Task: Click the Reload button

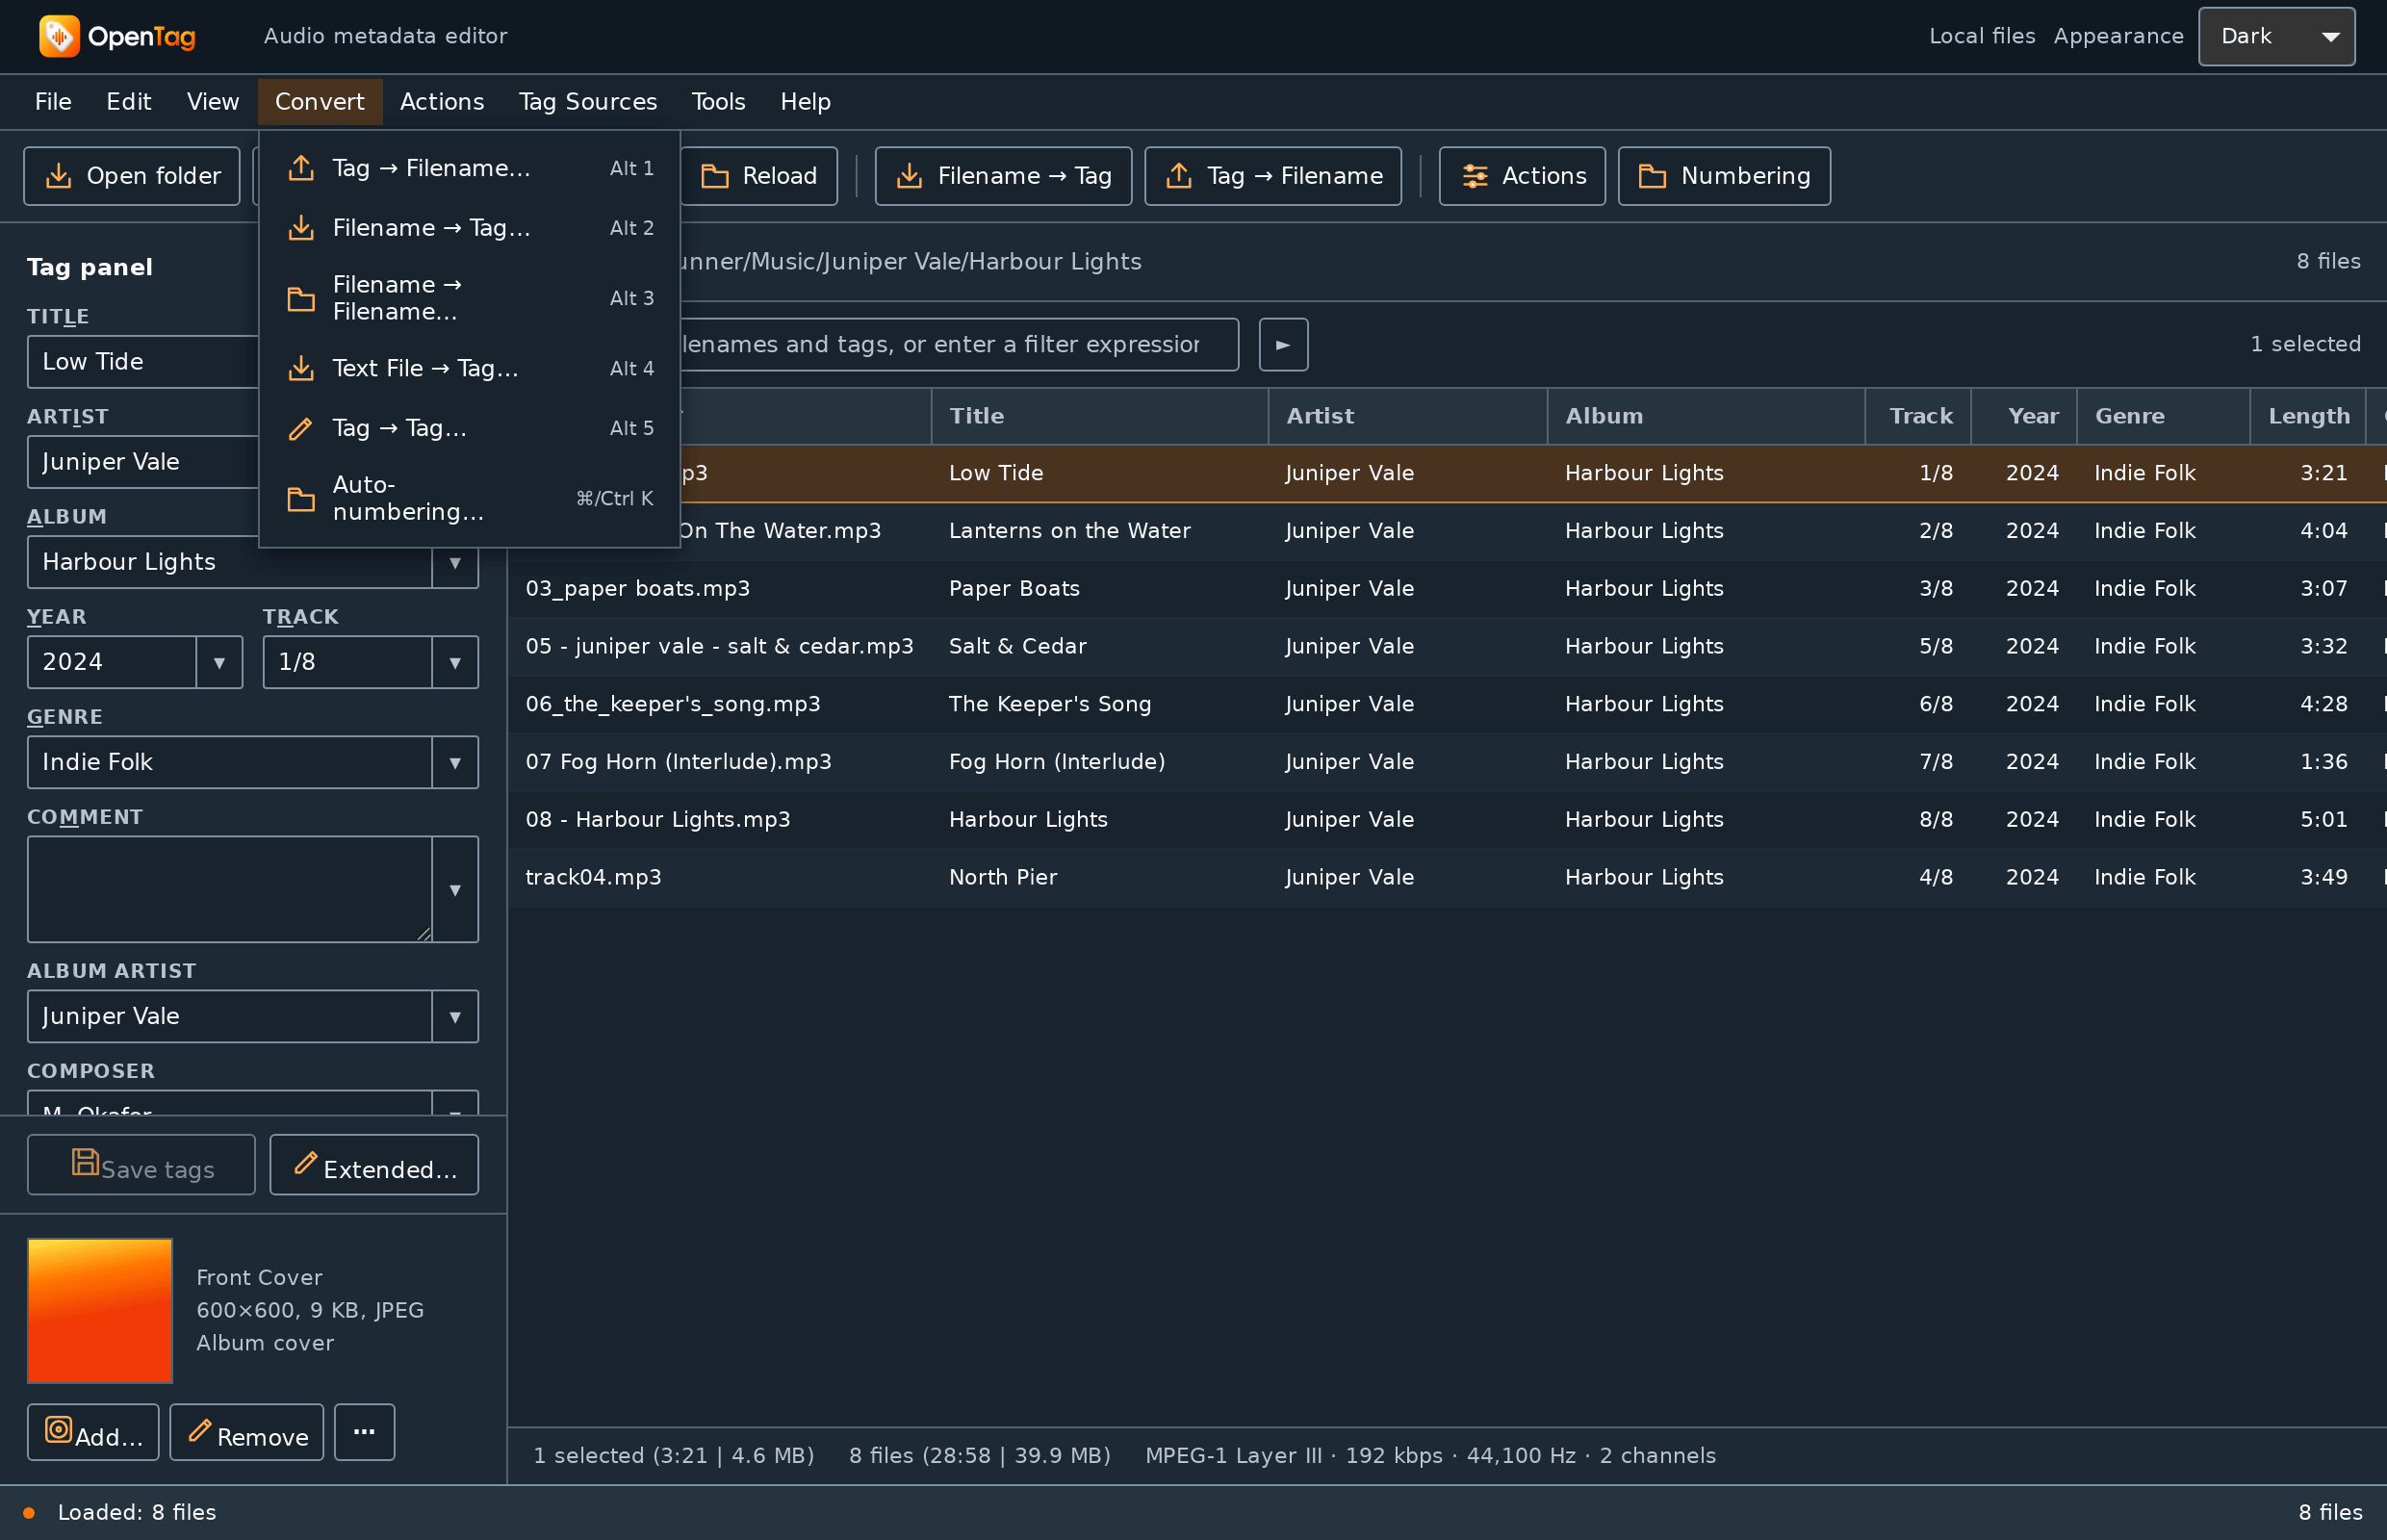Action: (759, 176)
